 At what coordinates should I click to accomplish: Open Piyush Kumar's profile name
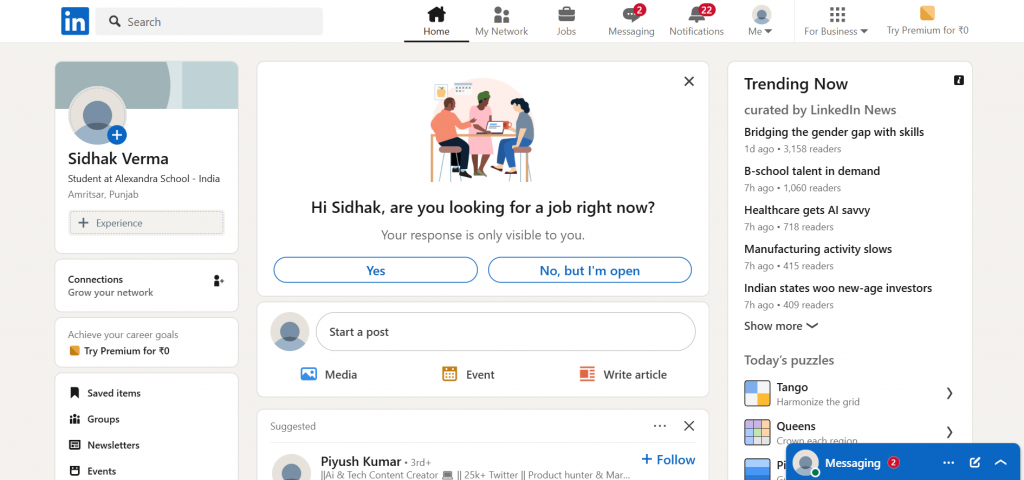[361, 462]
